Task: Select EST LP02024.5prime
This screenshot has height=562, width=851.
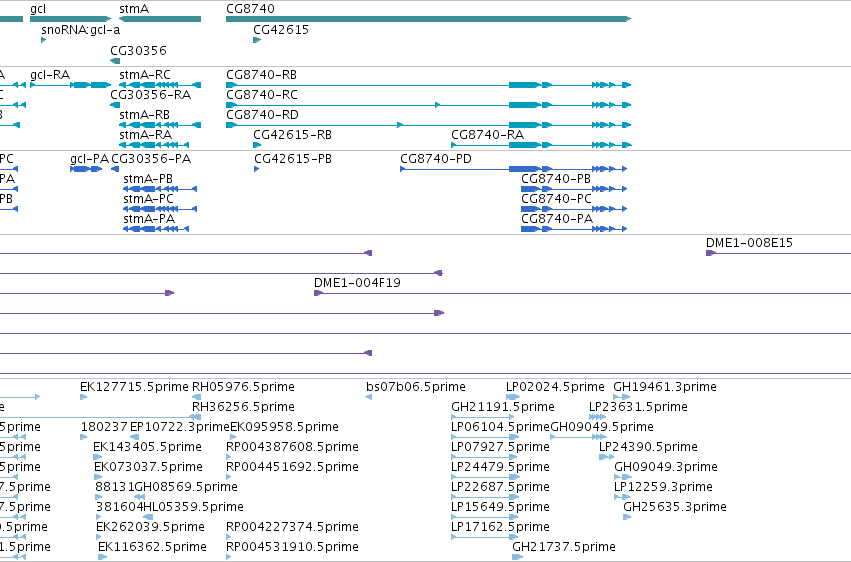Action: pyautogui.click(x=555, y=387)
